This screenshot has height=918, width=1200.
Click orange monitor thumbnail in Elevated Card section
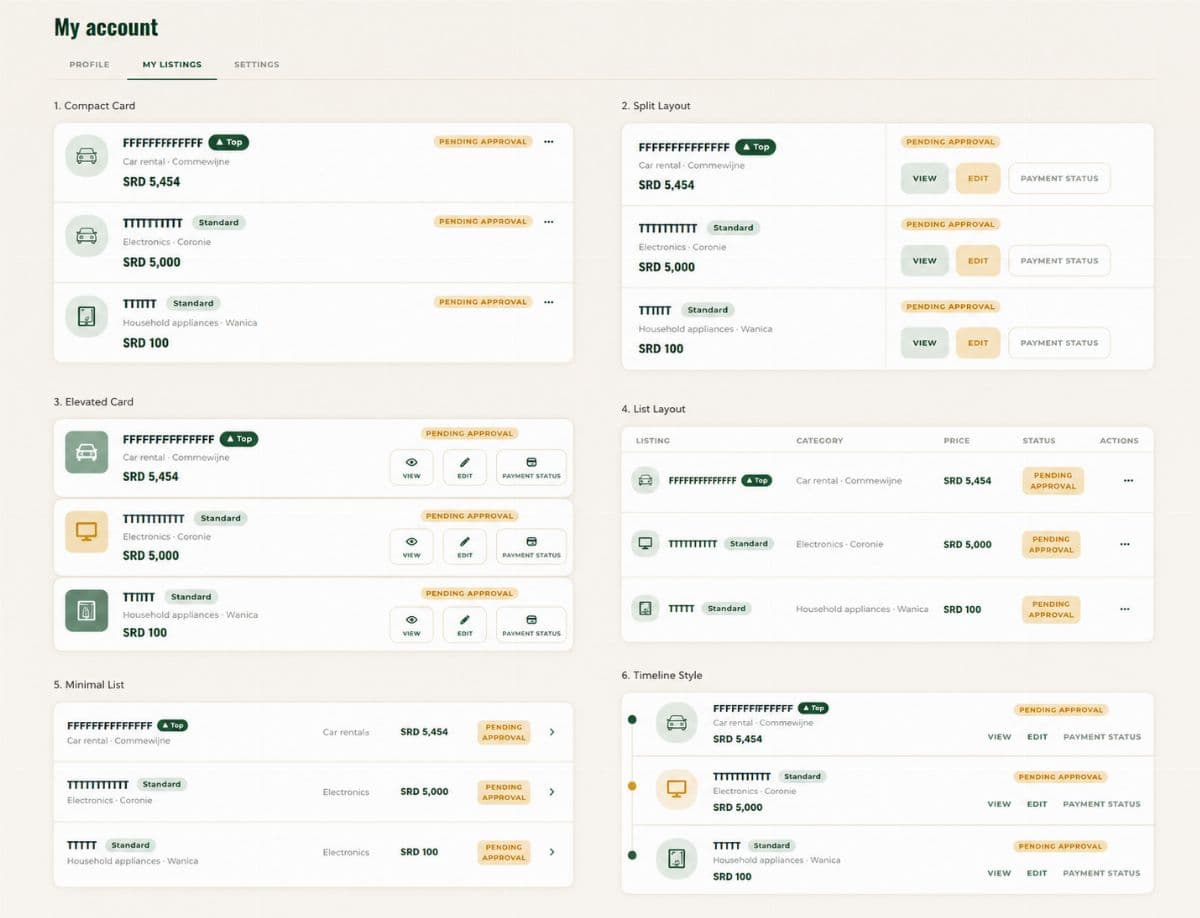tap(87, 531)
